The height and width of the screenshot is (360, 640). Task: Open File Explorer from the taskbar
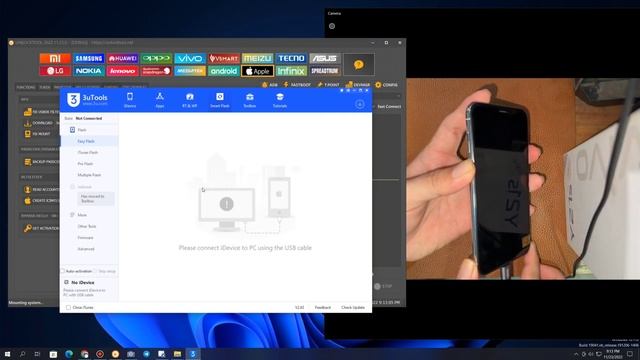pos(178,354)
